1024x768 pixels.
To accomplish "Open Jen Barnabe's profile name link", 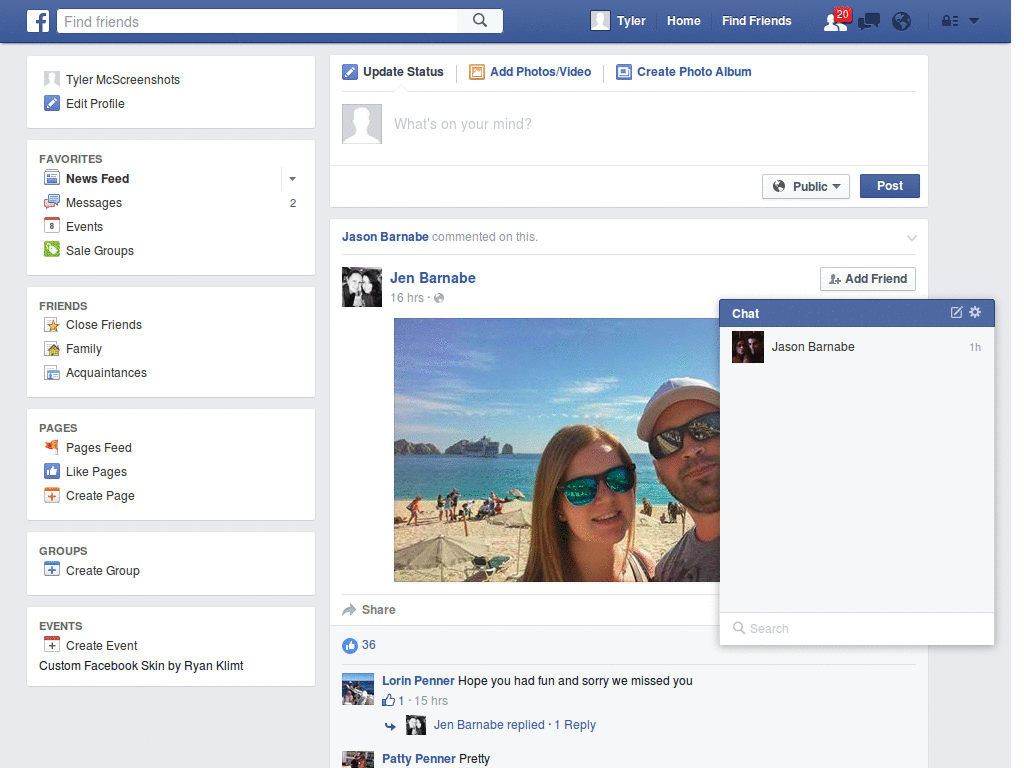I will [433, 278].
